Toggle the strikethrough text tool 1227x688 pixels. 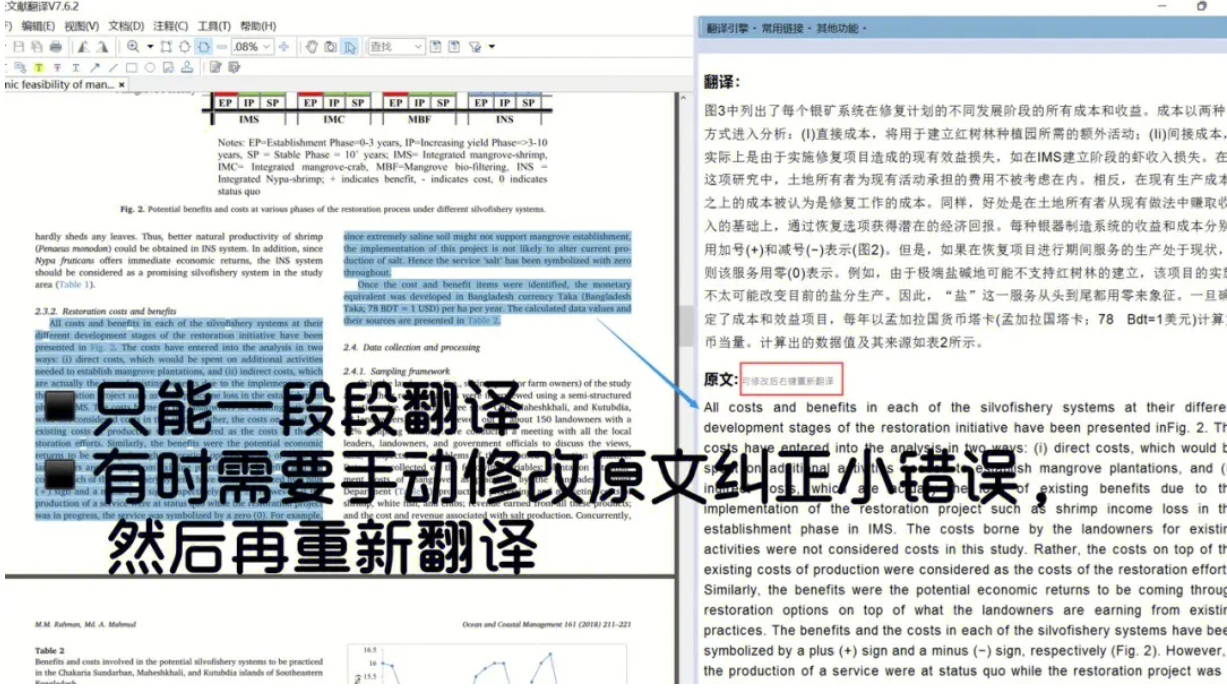click(x=58, y=67)
